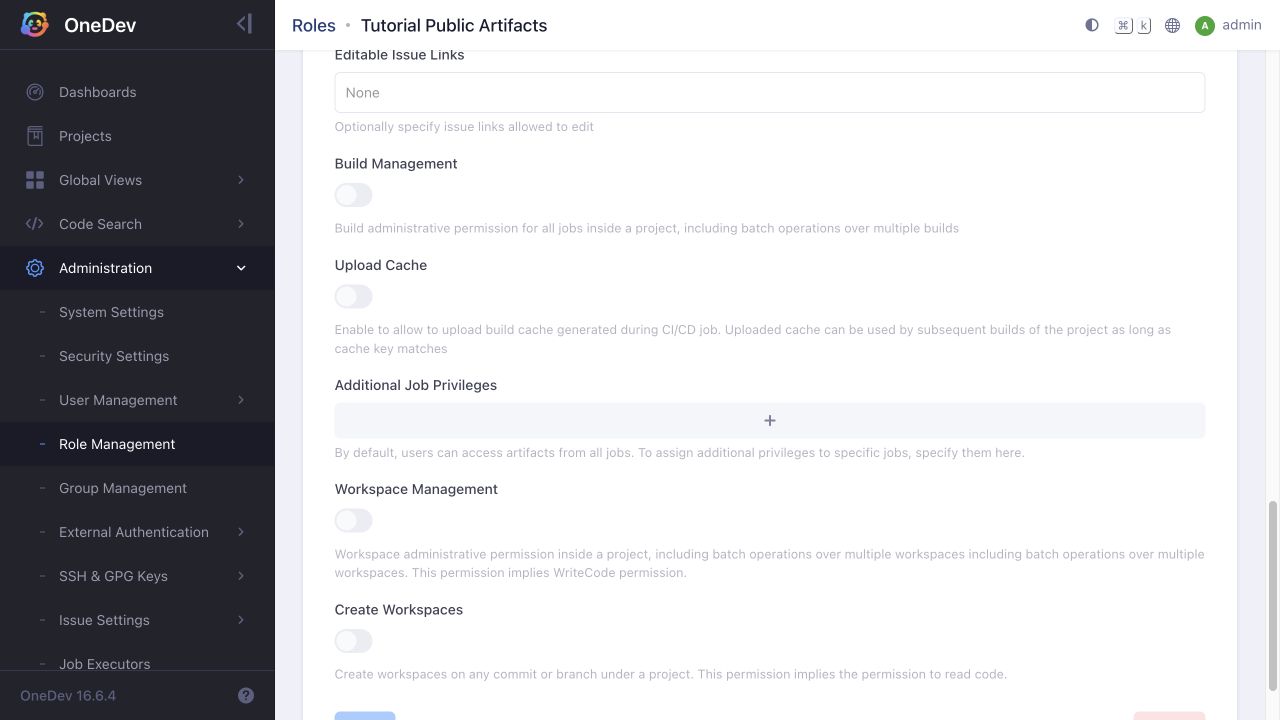
Task: Open the language globe icon
Action: [1173, 25]
